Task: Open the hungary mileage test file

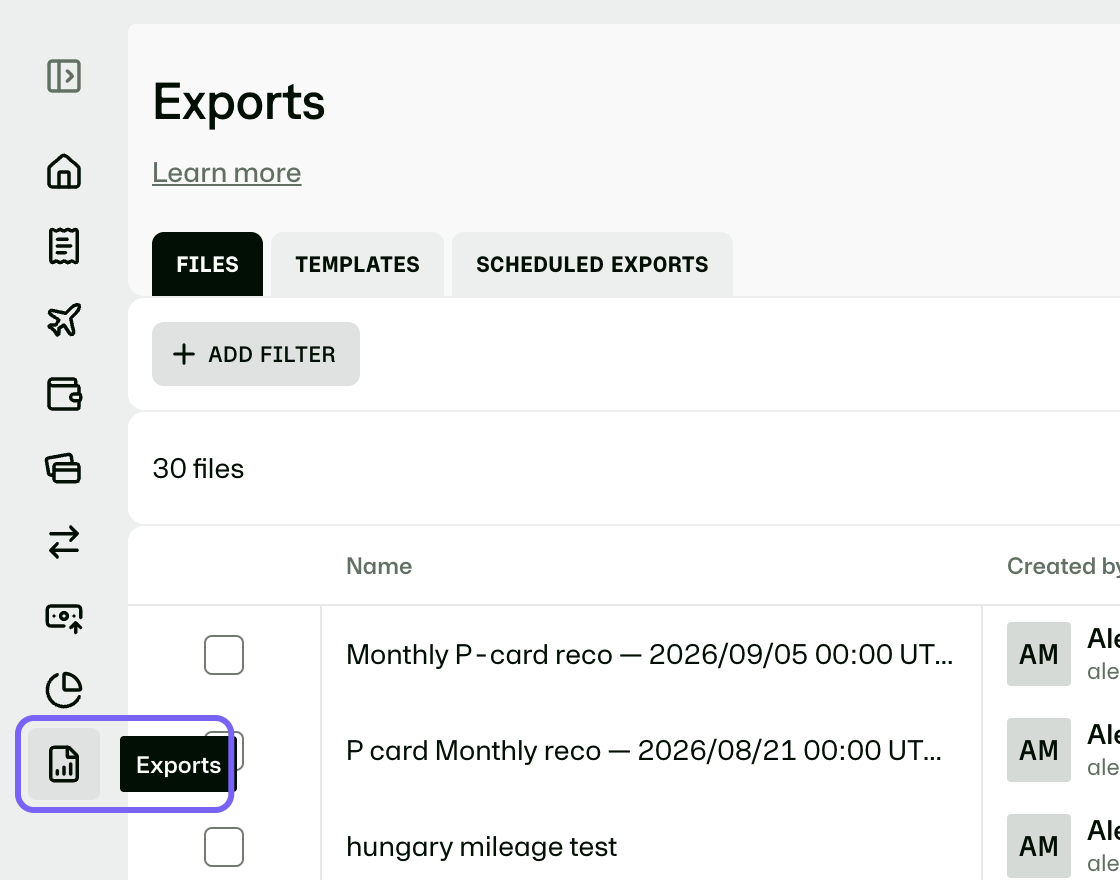Action: (481, 846)
